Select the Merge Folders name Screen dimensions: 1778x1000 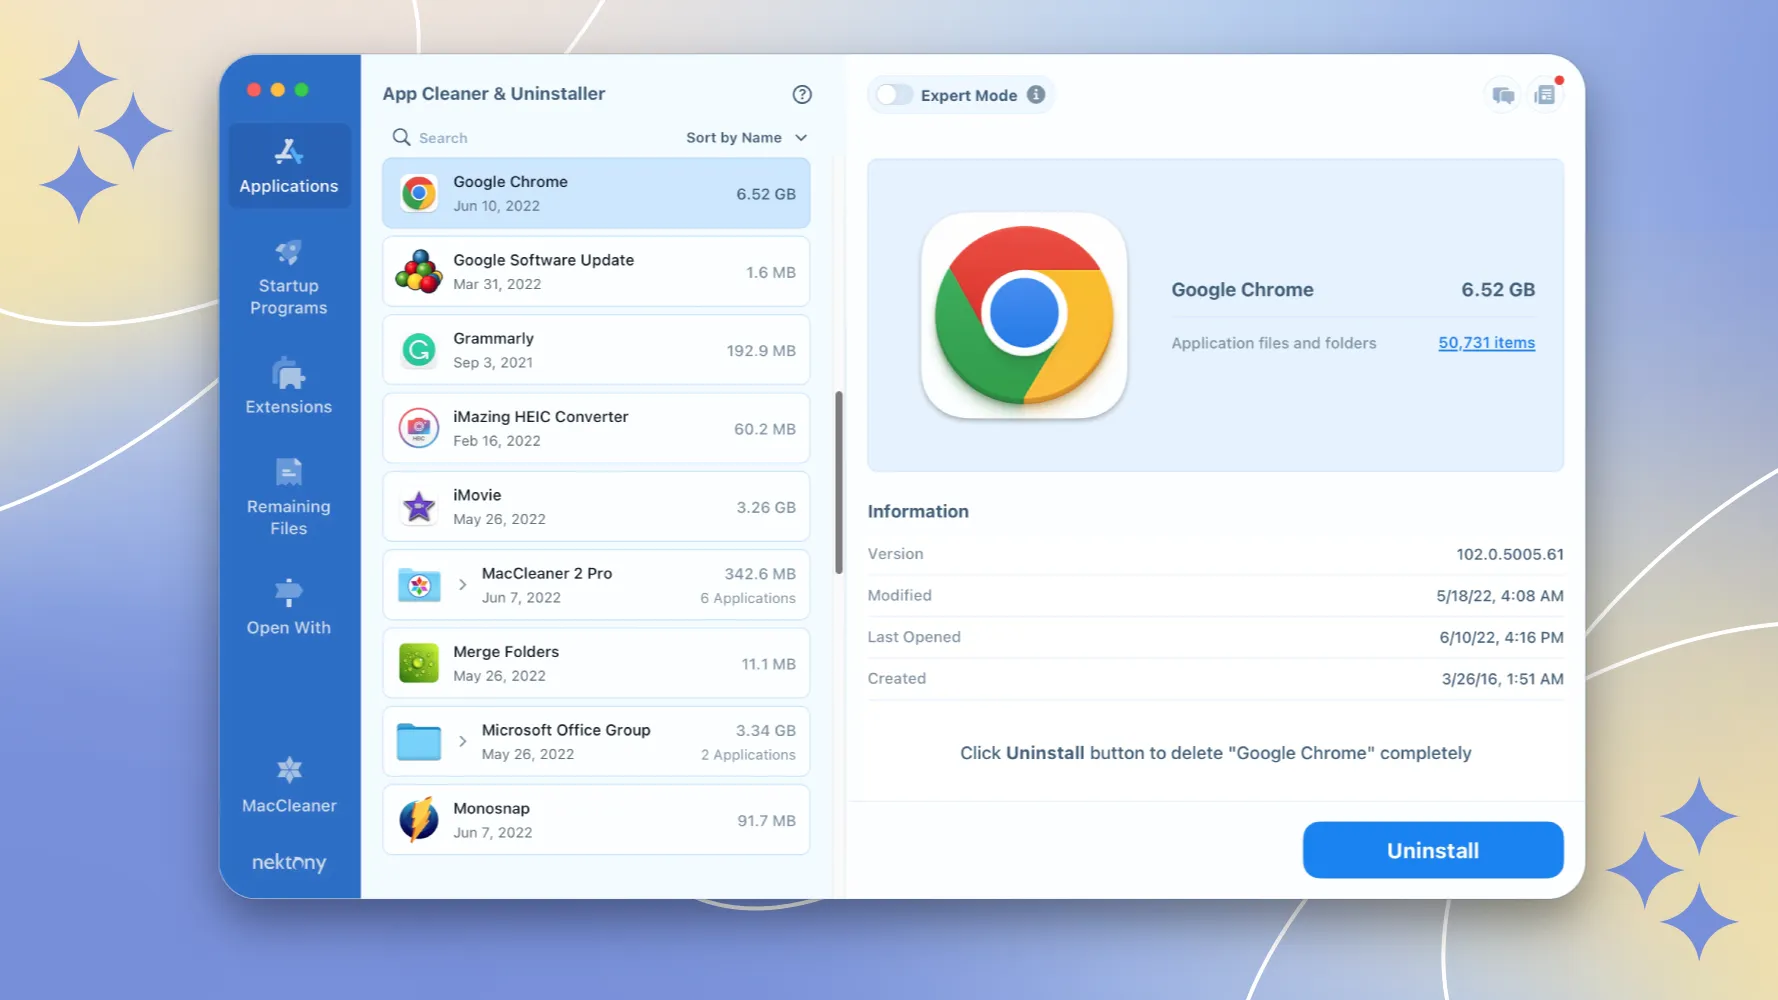point(506,652)
